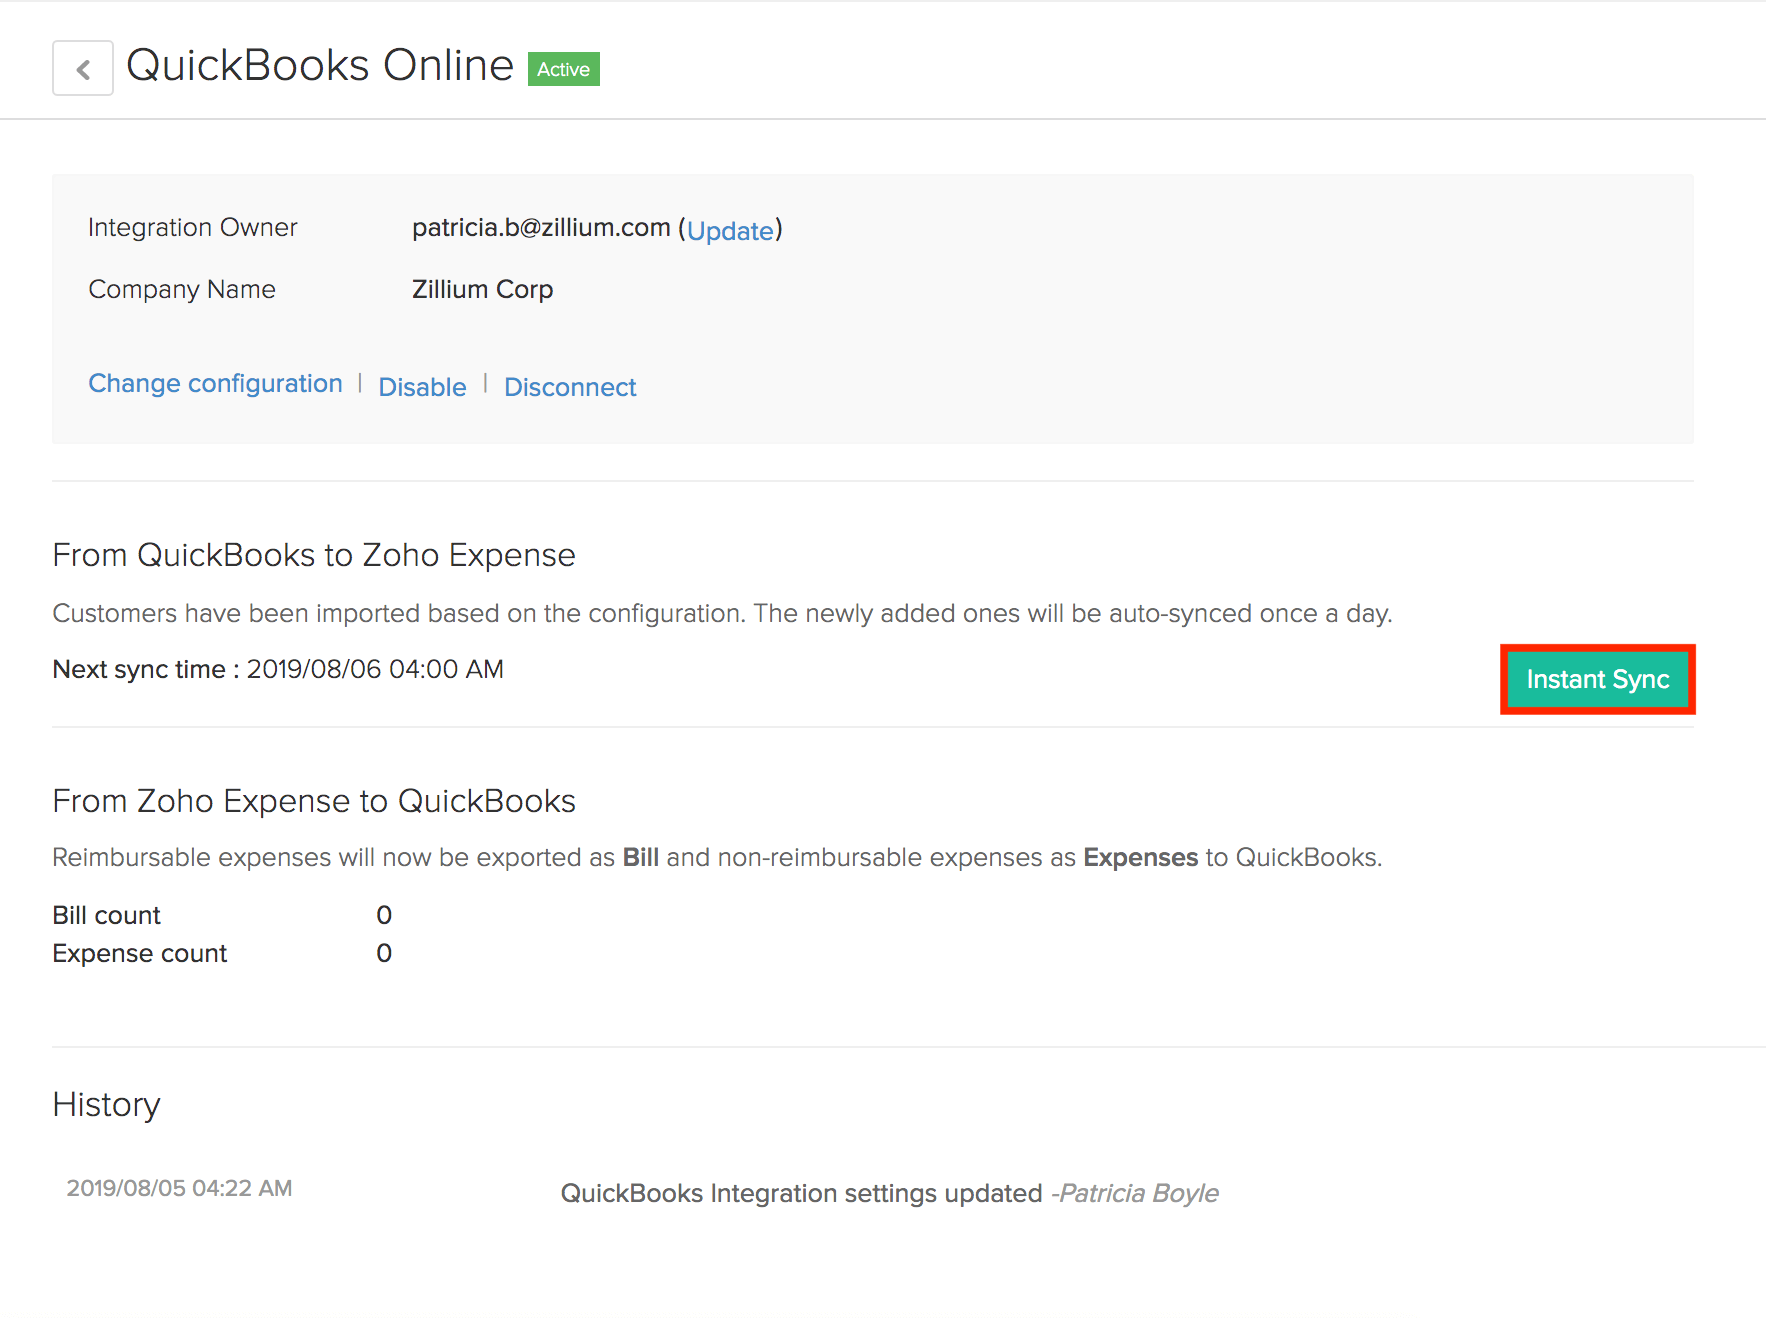
Task: Click the From Zoho Expense to QuickBooks heading
Action: tap(314, 801)
